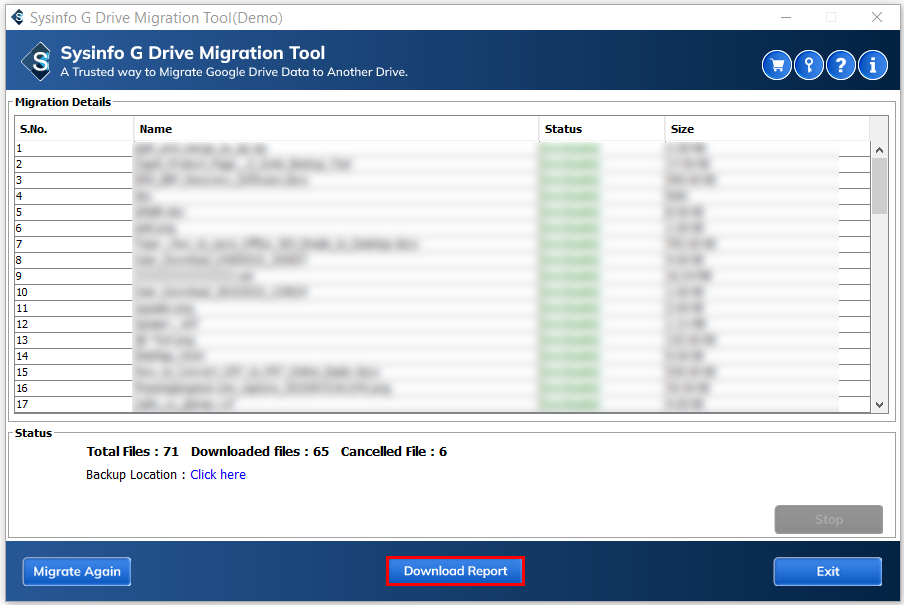Select row with serial number 16
The height and width of the screenshot is (605, 904).
pyautogui.click(x=442, y=388)
